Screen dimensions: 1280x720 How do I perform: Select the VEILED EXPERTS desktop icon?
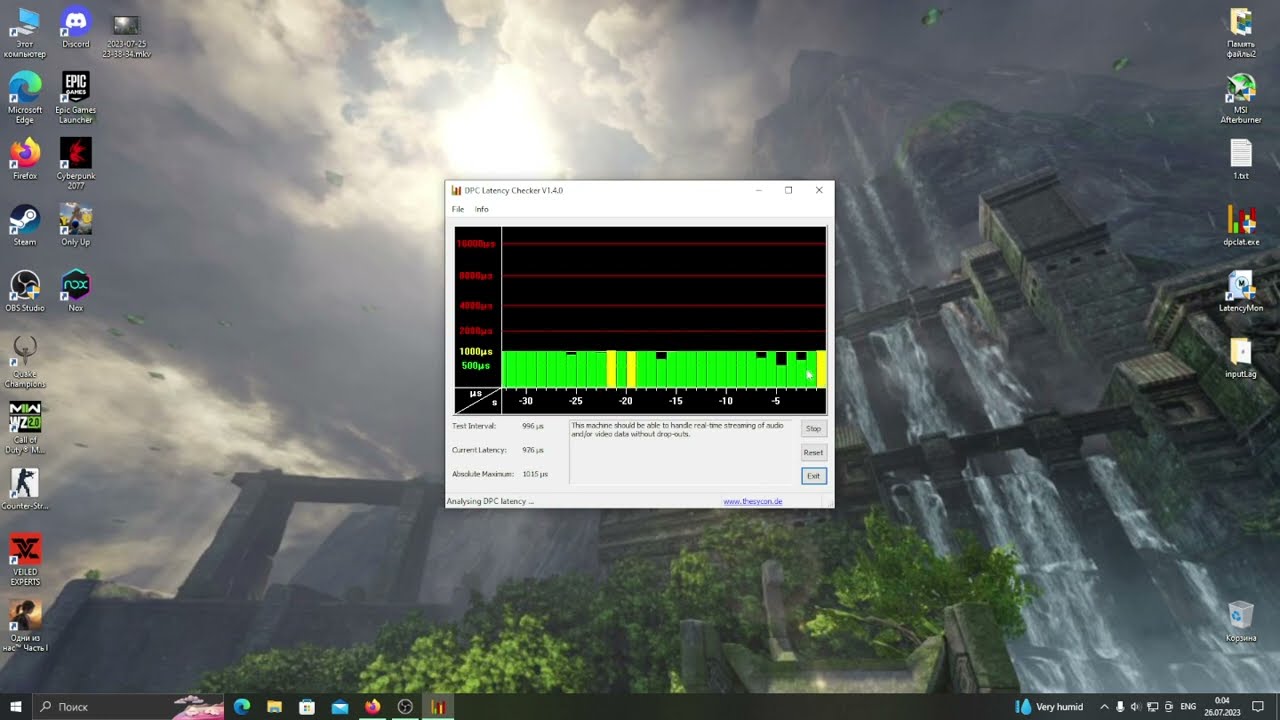pyautogui.click(x=25, y=560)
